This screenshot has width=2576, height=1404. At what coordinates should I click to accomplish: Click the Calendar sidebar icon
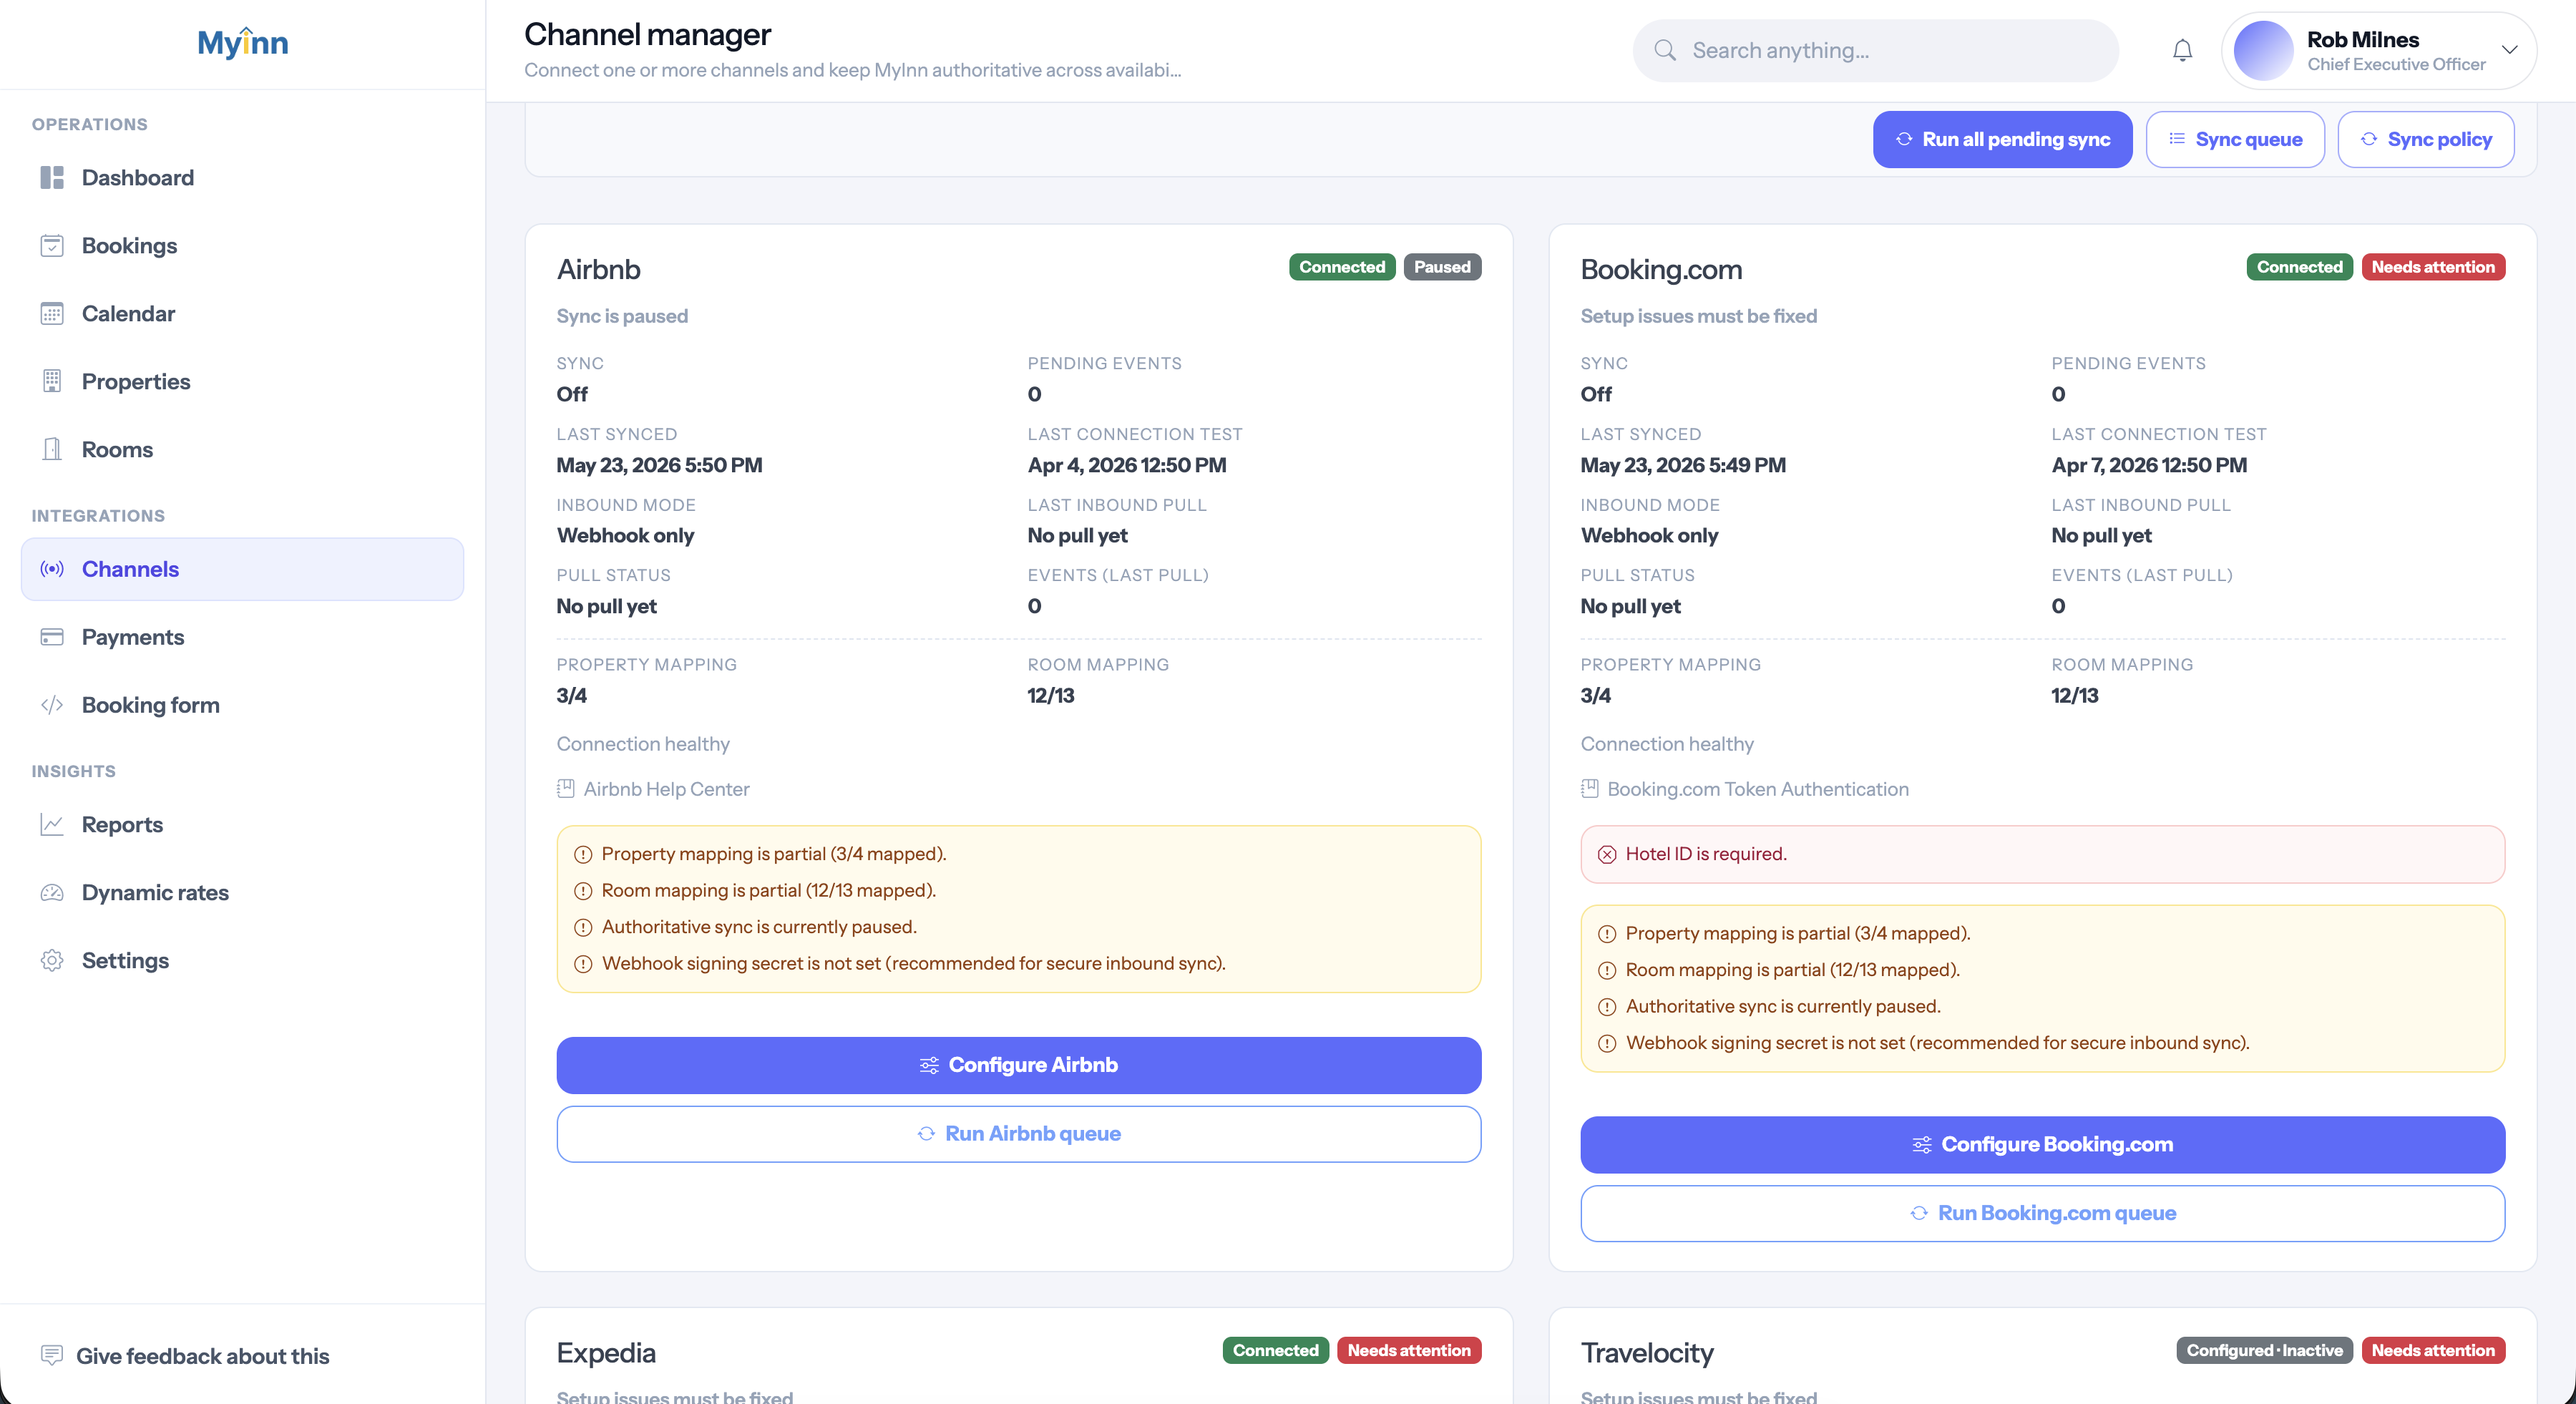point(52,314)
